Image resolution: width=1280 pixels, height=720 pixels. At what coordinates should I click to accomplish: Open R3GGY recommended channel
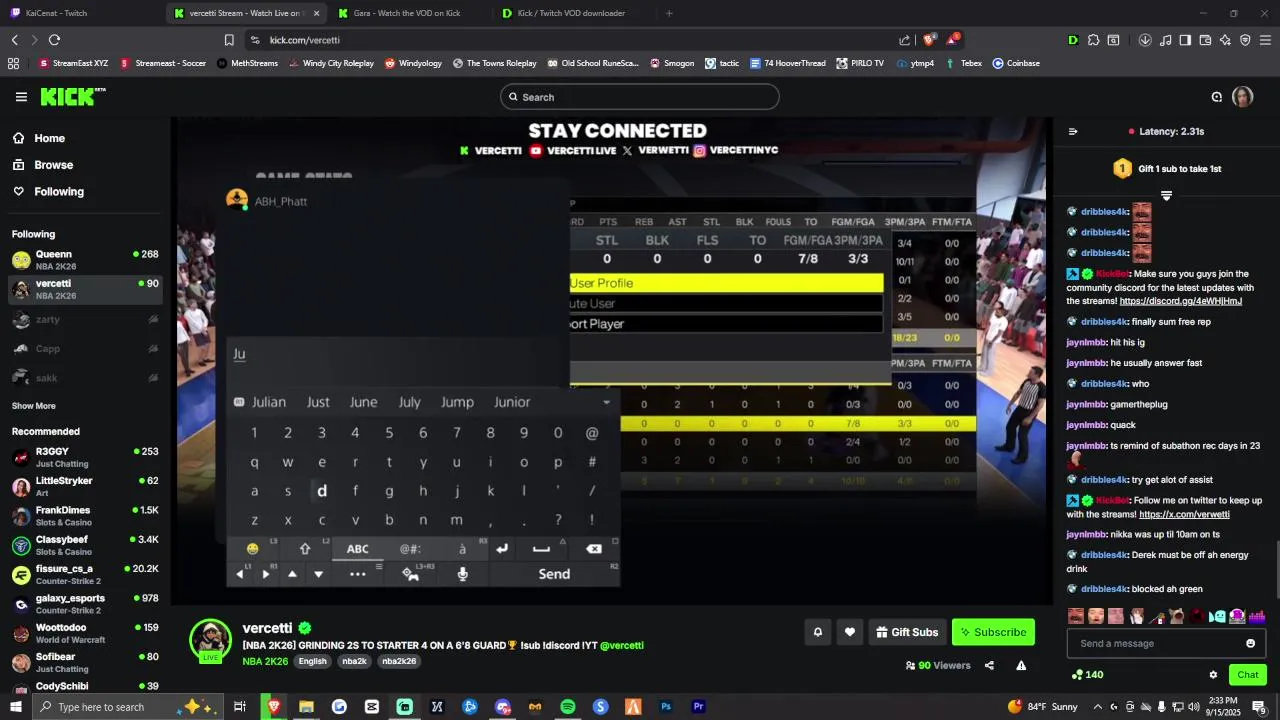[x=85, y=457]
